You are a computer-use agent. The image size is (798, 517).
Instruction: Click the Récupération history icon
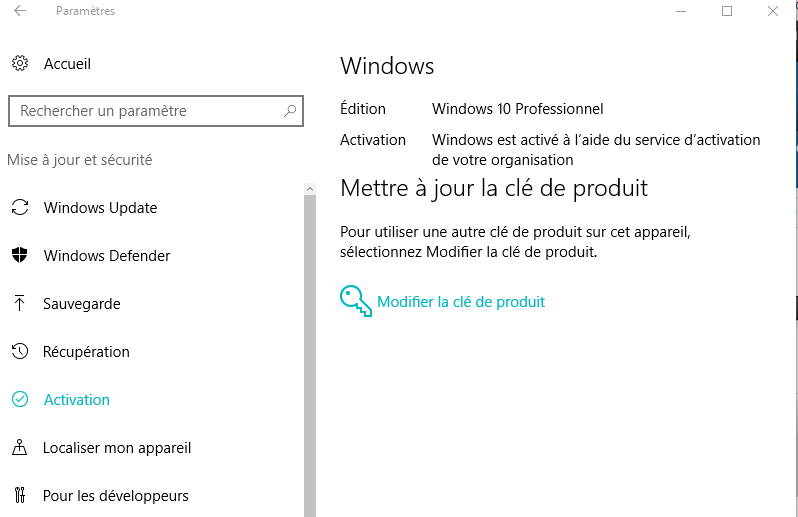(x=19, y=352)
